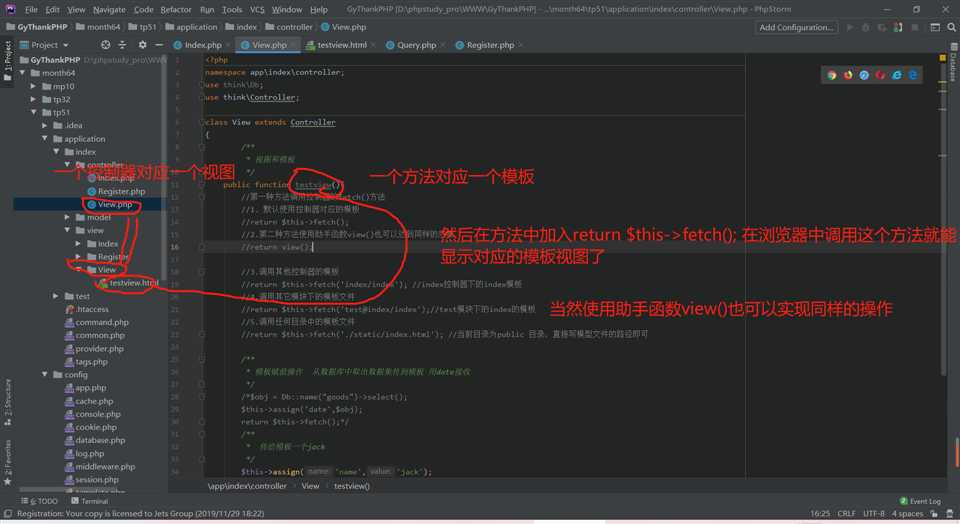Viewport: 960px width, 524px height.
Task: Click 16:25 cursor position in status bar
Action: point(820,514)
